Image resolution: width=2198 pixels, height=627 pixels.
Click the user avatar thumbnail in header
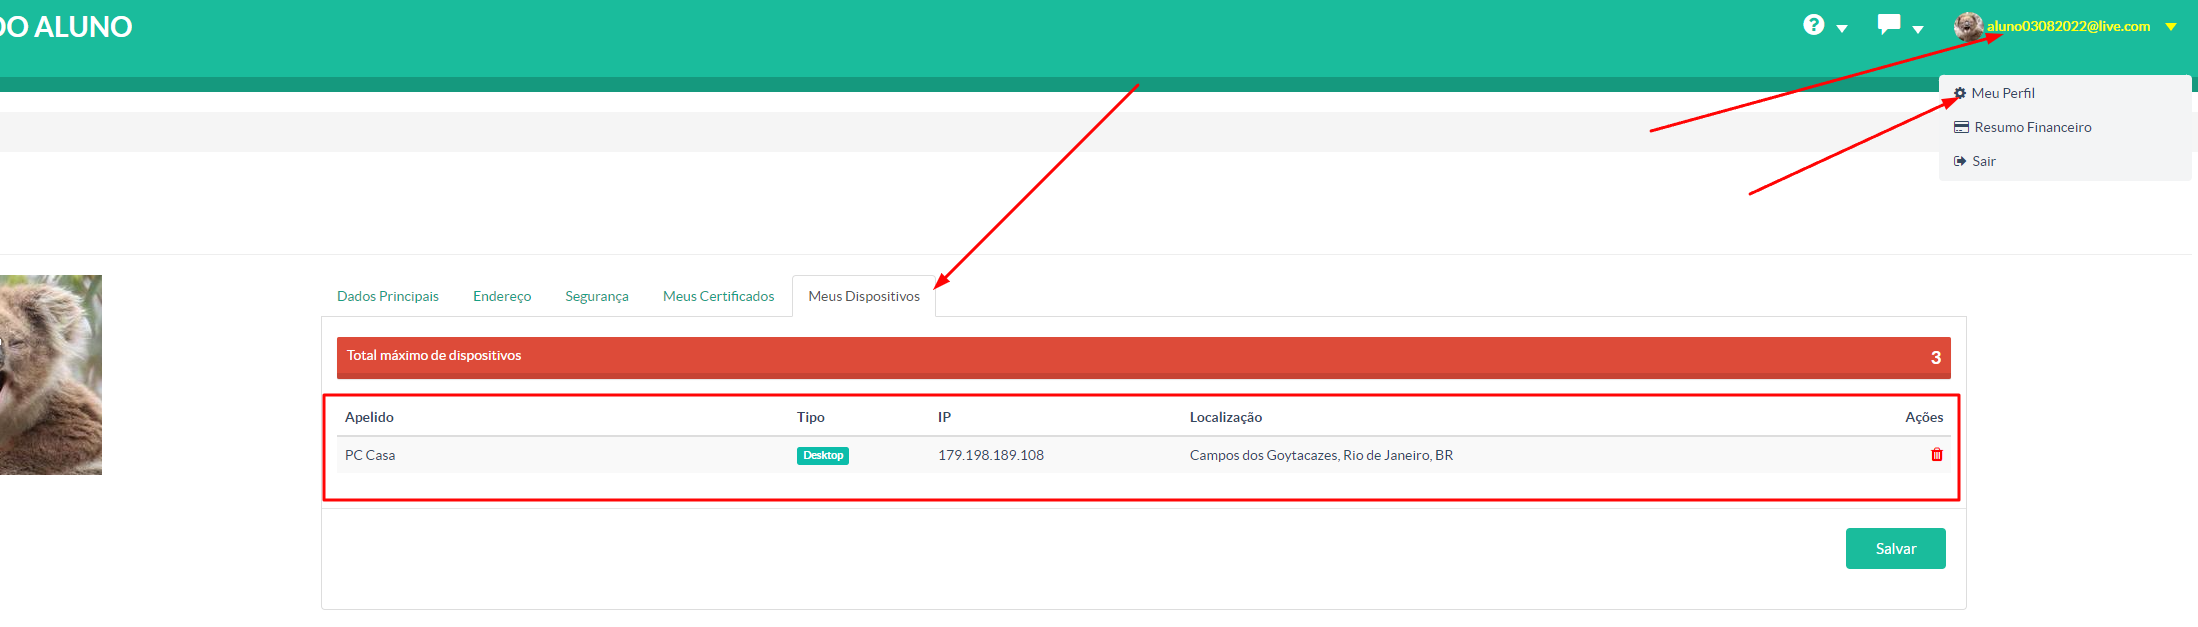[x=1968, y=26]
